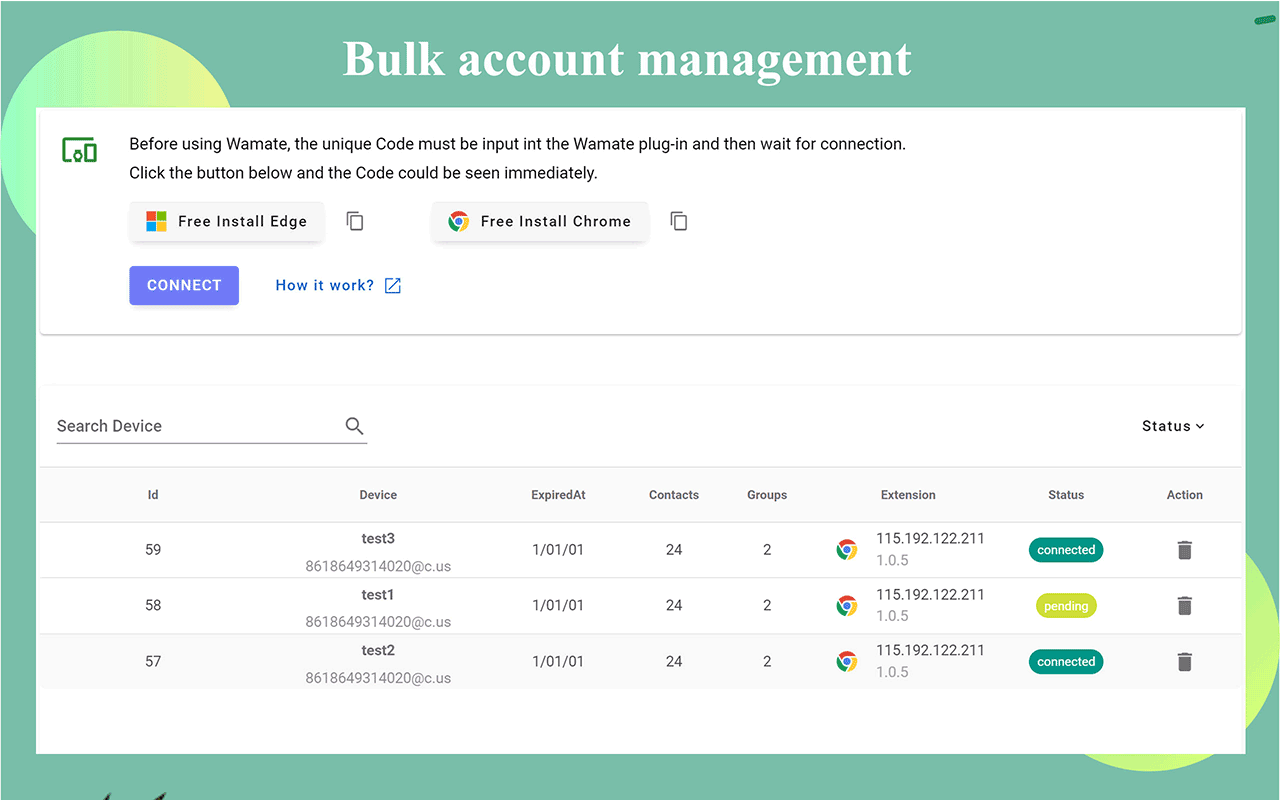The height and width of the screenshot is (800, 1280).
Task: Click Id cell 59
Action: (x=153, y=550)
